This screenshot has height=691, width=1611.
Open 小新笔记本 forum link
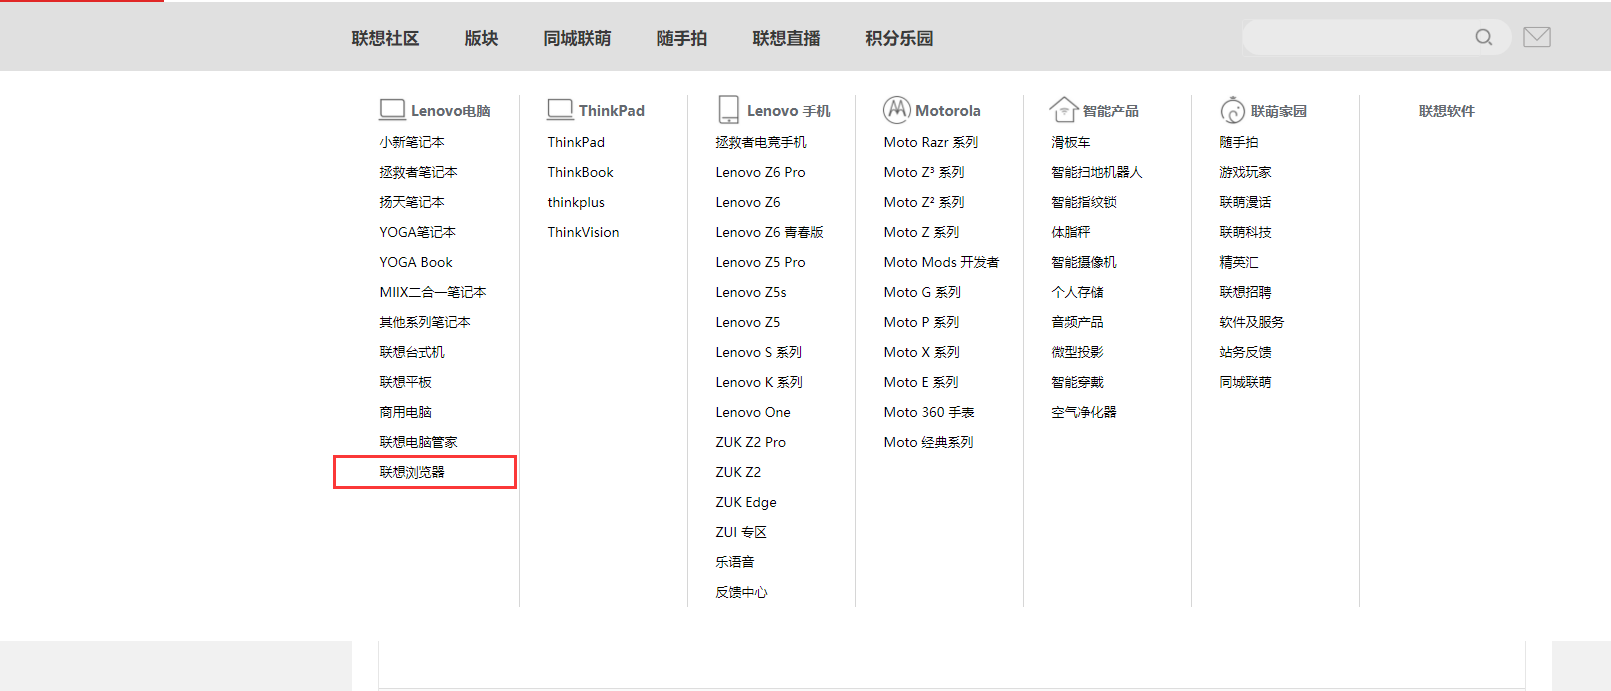coord(412,142)
